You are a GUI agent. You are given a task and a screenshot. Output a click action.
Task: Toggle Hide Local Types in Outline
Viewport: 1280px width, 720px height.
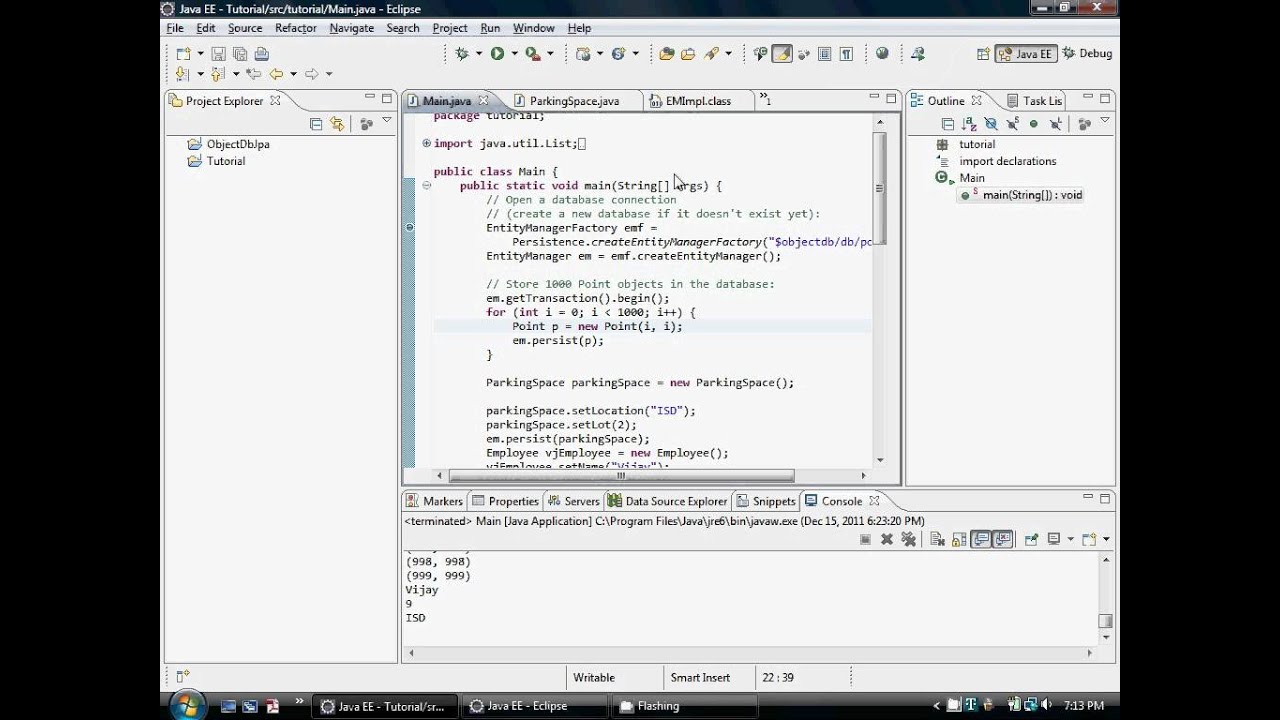pos(1055,124)
